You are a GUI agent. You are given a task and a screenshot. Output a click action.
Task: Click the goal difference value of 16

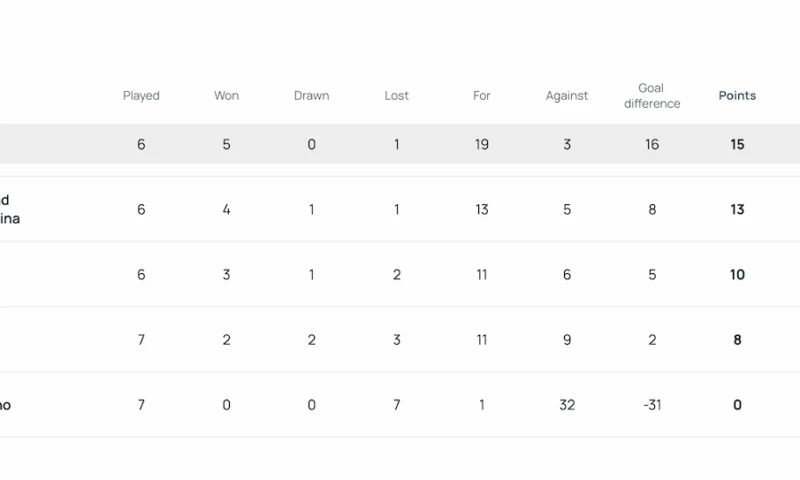(x=652, y=144)
